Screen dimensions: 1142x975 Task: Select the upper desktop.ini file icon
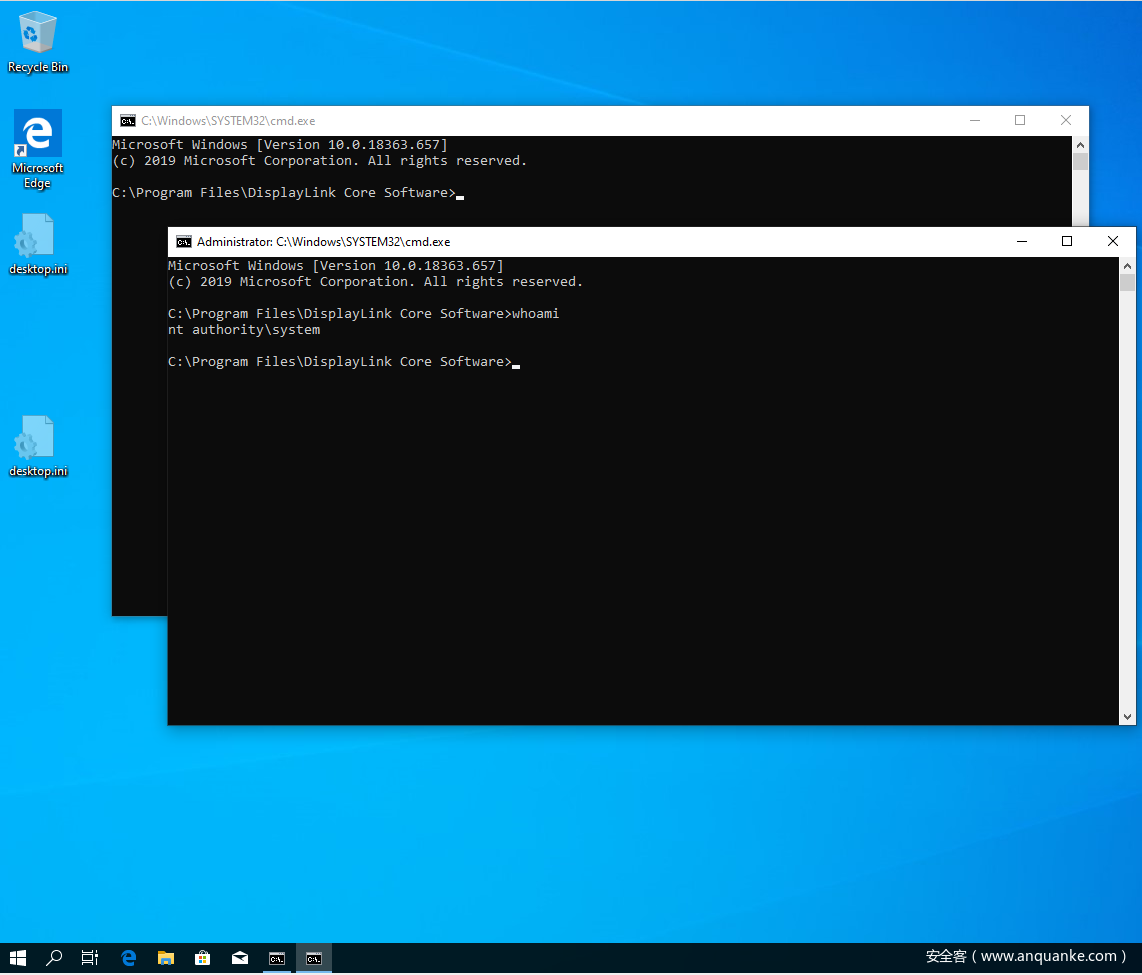tap(38, 238)
